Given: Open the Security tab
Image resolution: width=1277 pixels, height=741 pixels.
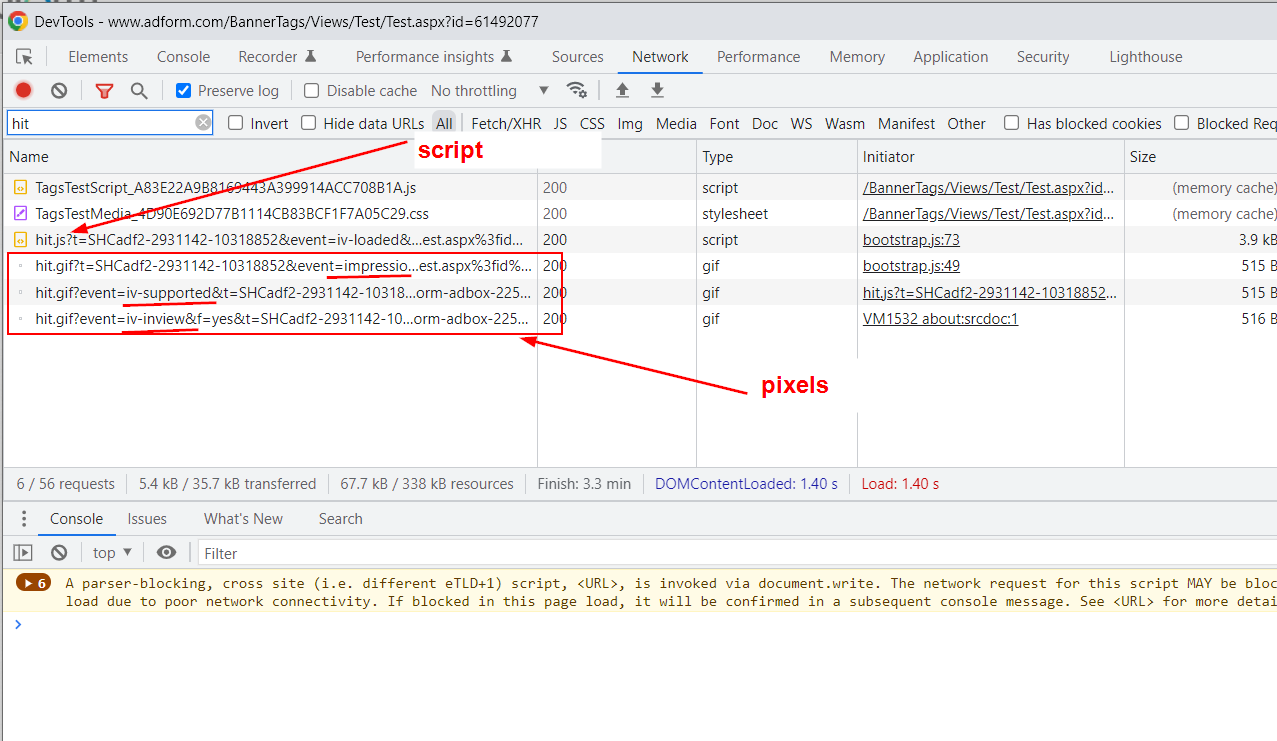Looking at the screenshot, I should point(1043,57).
